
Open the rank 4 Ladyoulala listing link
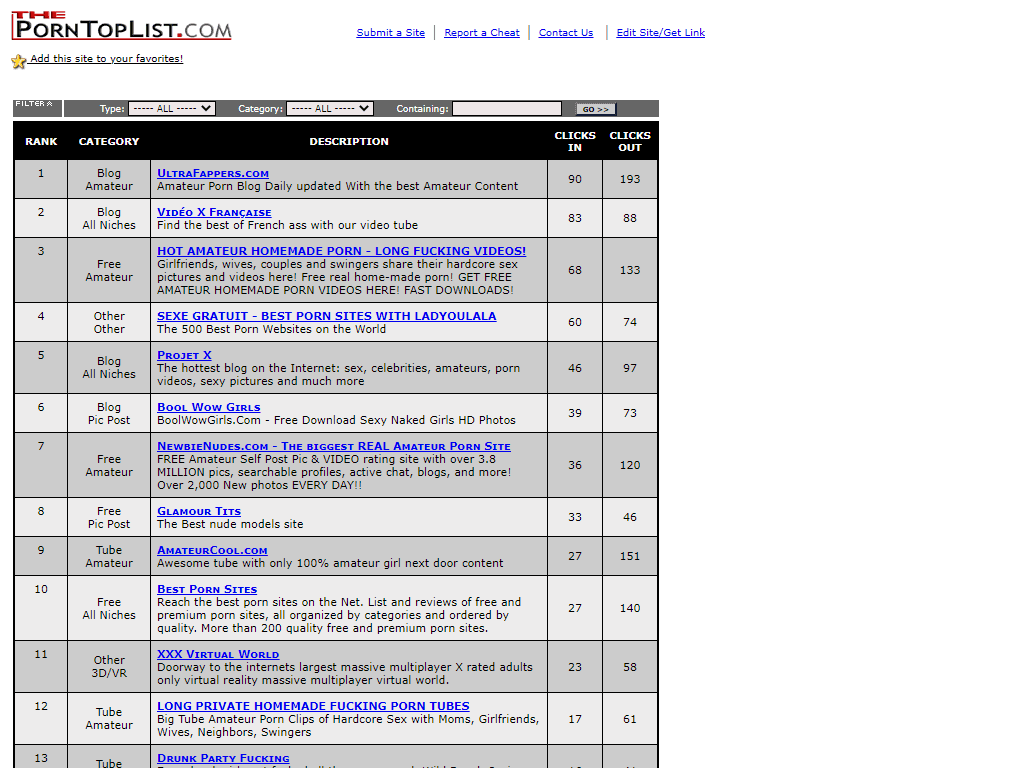point(326,316)
